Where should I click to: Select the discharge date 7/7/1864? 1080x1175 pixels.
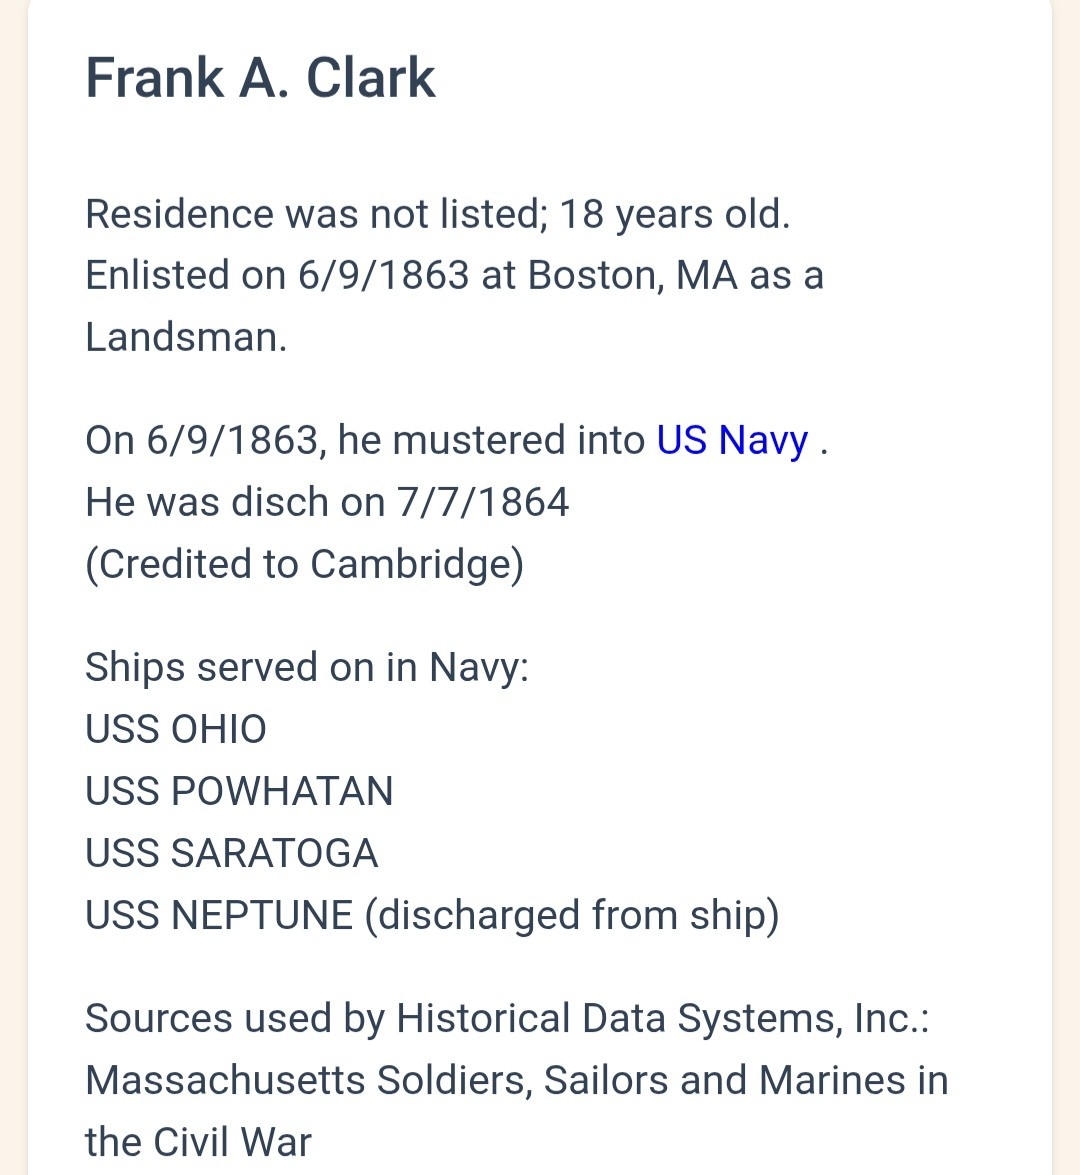coord(483,502)
